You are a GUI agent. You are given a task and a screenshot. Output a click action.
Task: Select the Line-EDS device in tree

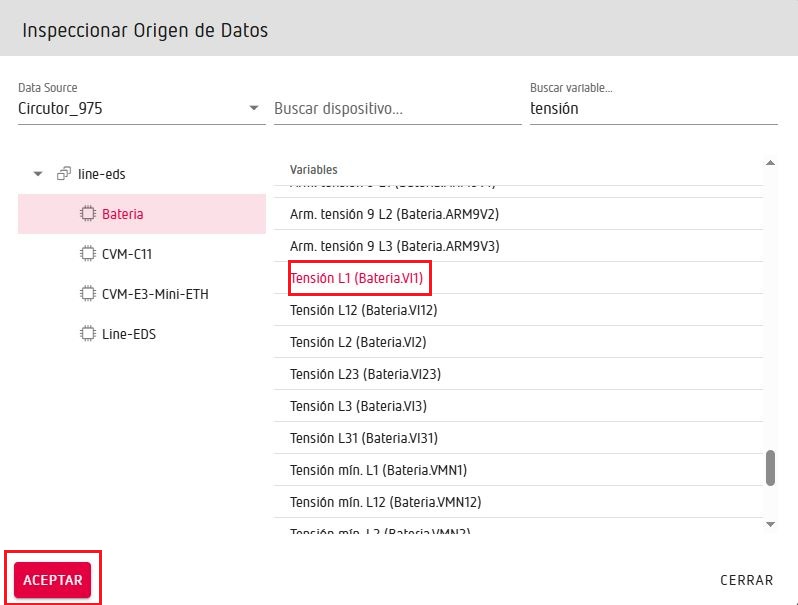coord(141,334)
